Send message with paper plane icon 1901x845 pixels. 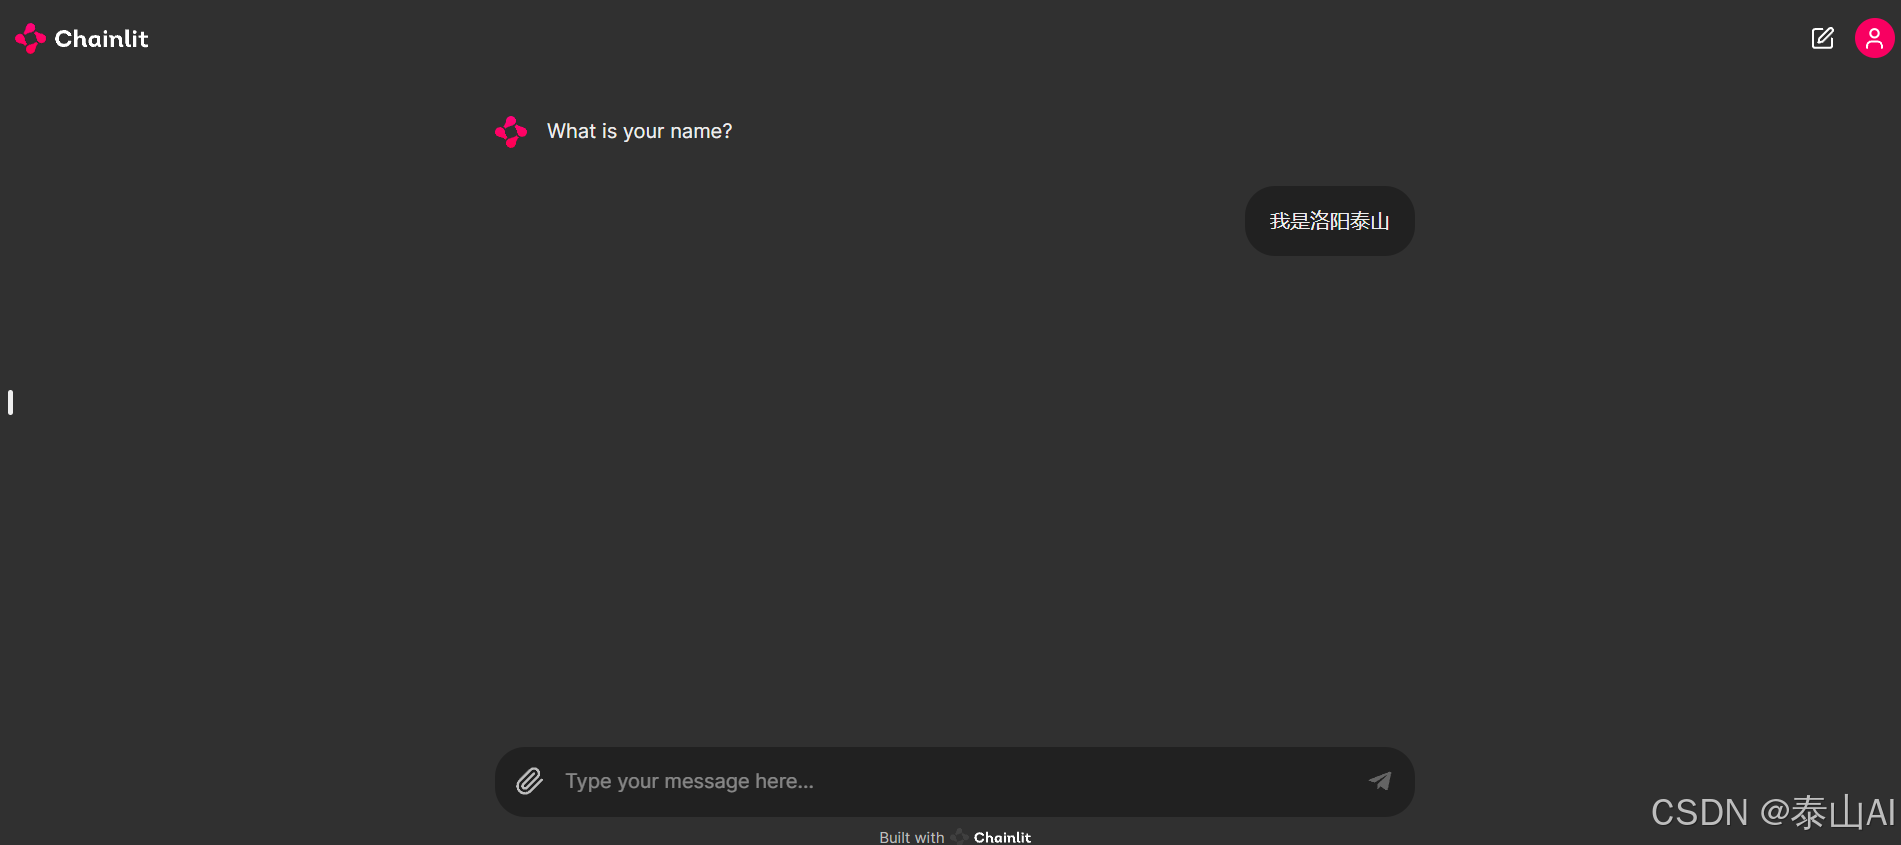(1380, 781)
